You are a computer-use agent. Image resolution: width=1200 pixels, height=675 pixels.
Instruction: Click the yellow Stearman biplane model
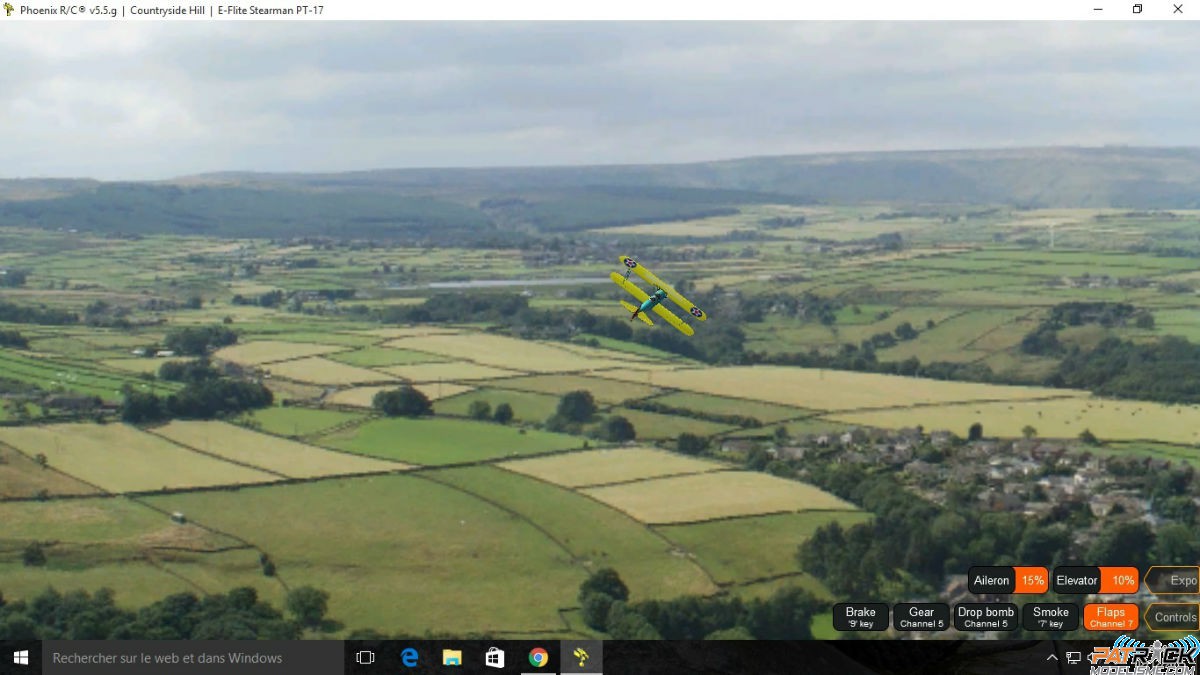point(657,295)
